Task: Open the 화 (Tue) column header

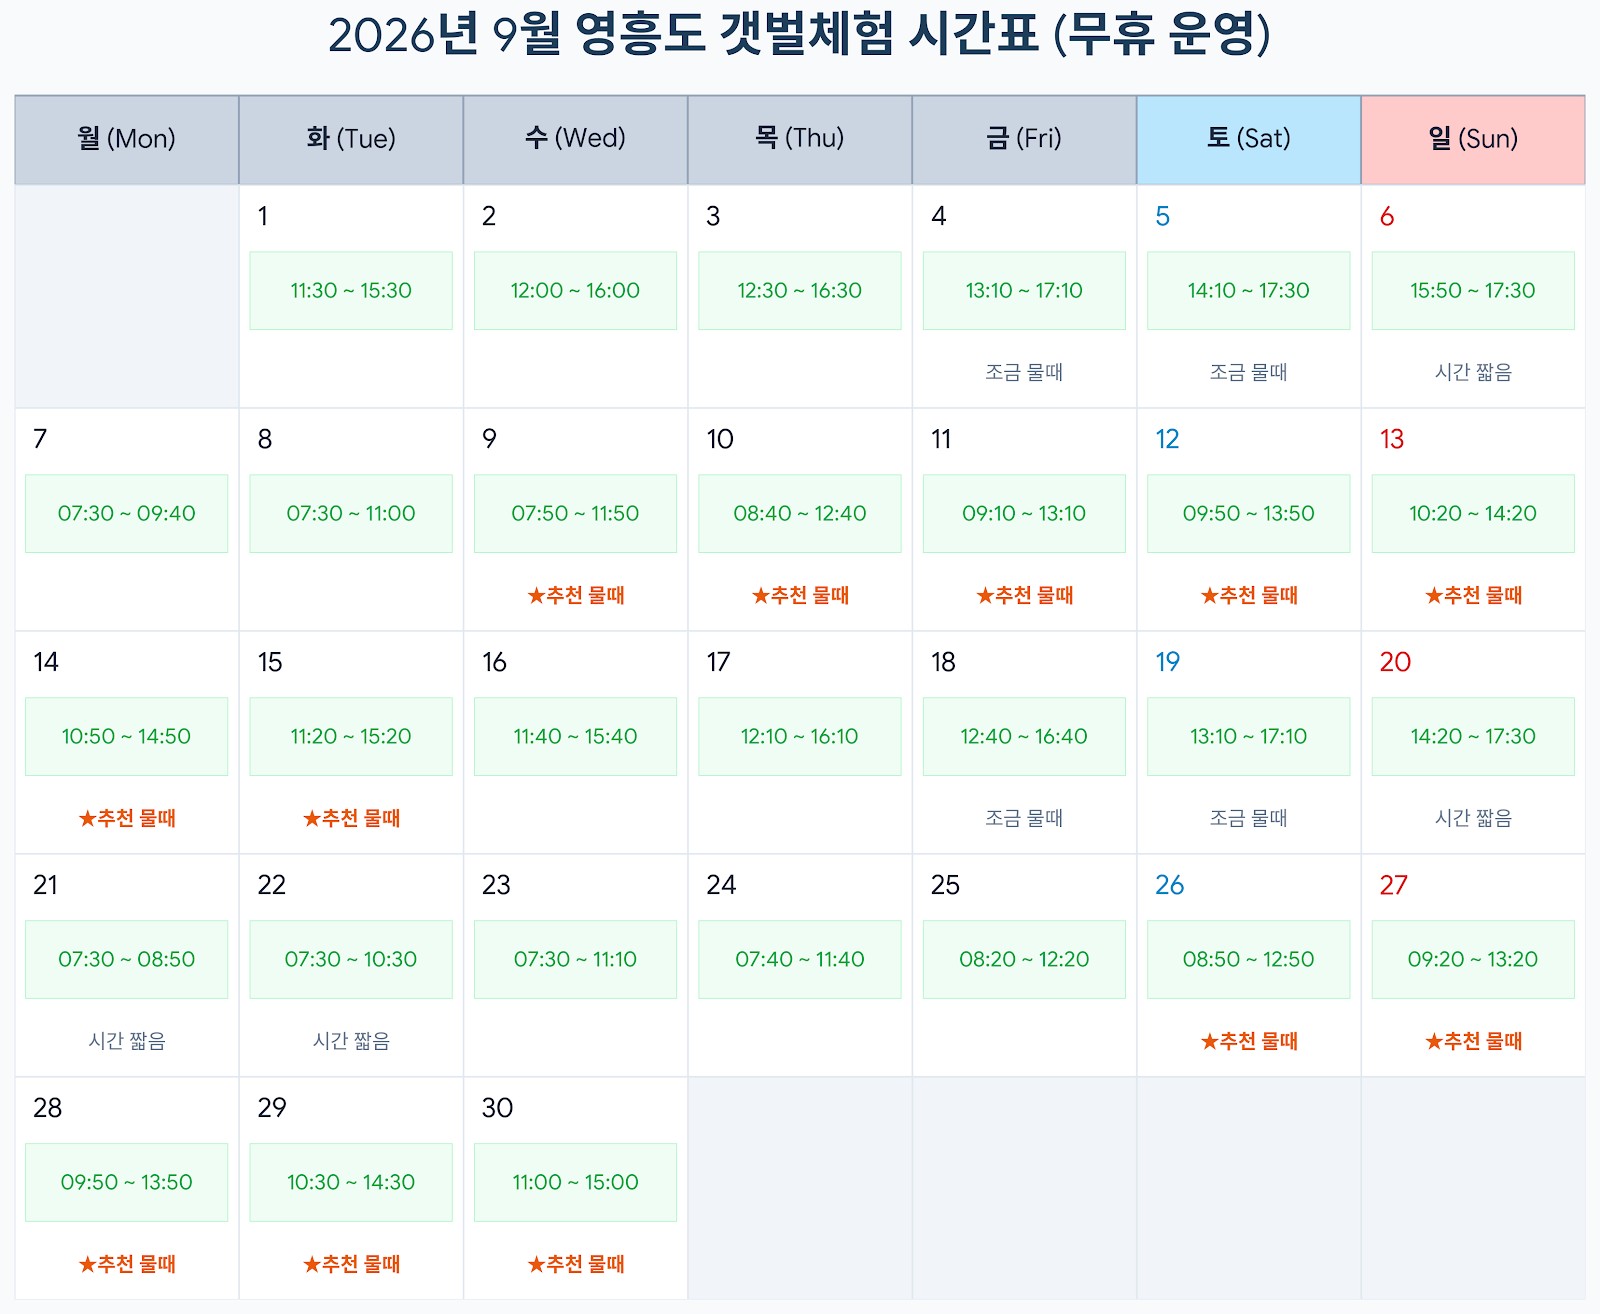Action: [x=351, y=139]
